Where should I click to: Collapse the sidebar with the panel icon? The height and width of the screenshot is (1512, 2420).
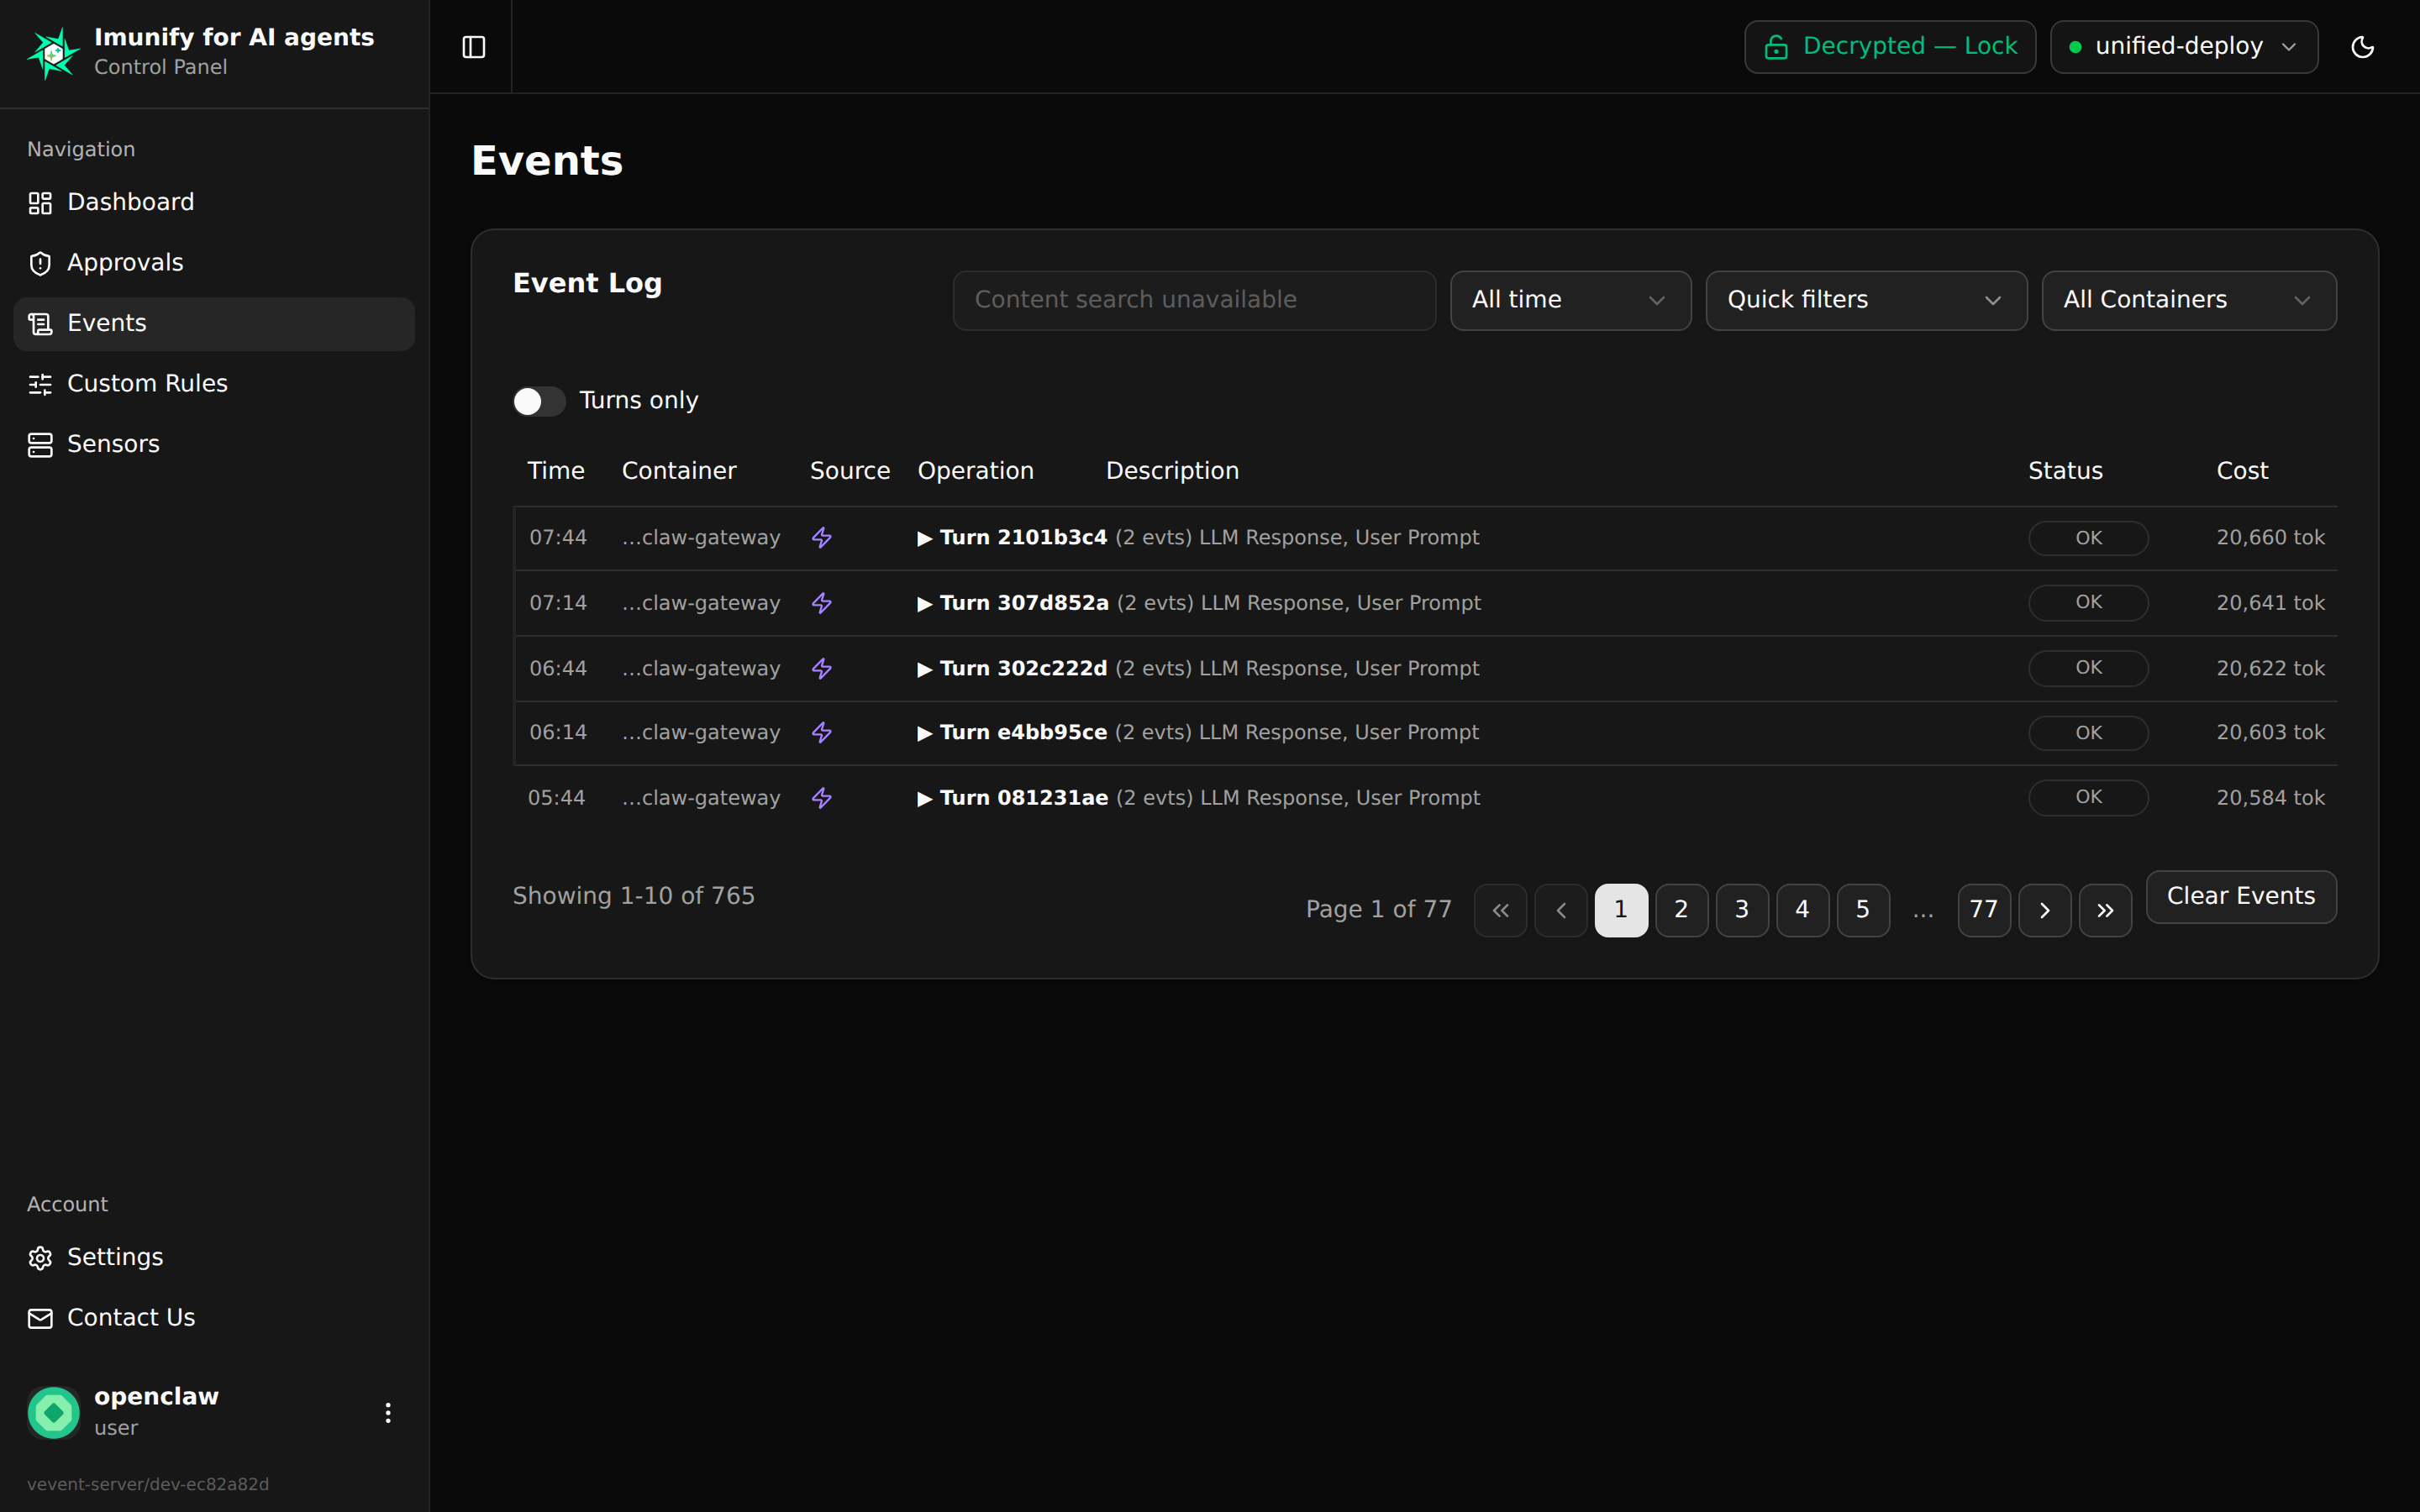[x=474, y=47]
